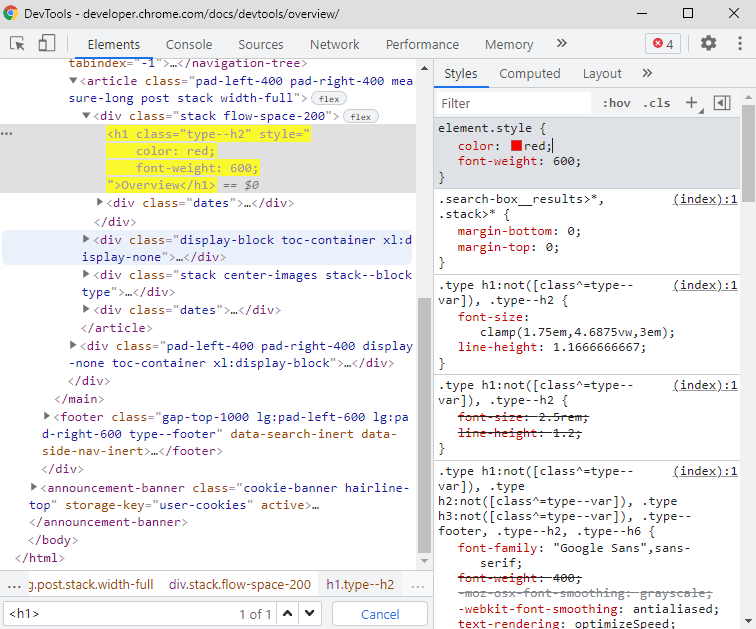Activate the inspect element picker tool
This screenshot has height=629, width=756.
click(x=18, y=44)
